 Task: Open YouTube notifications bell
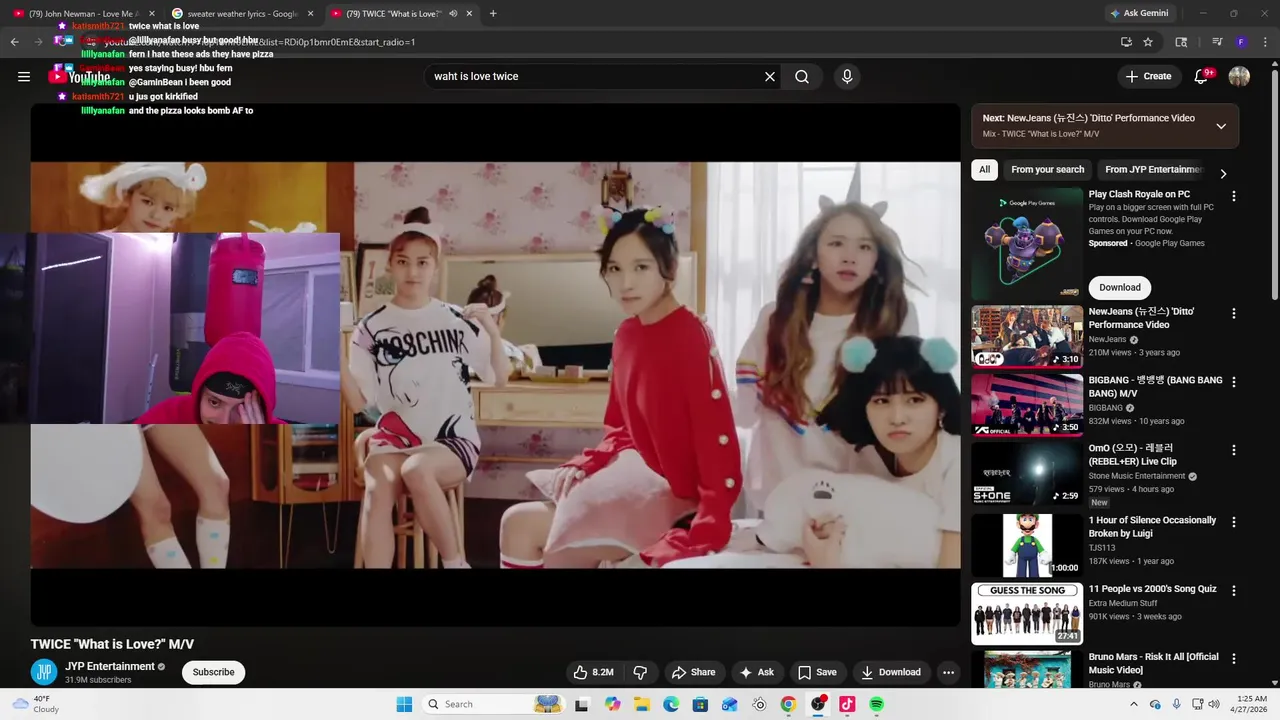[x=1201, y=77]
